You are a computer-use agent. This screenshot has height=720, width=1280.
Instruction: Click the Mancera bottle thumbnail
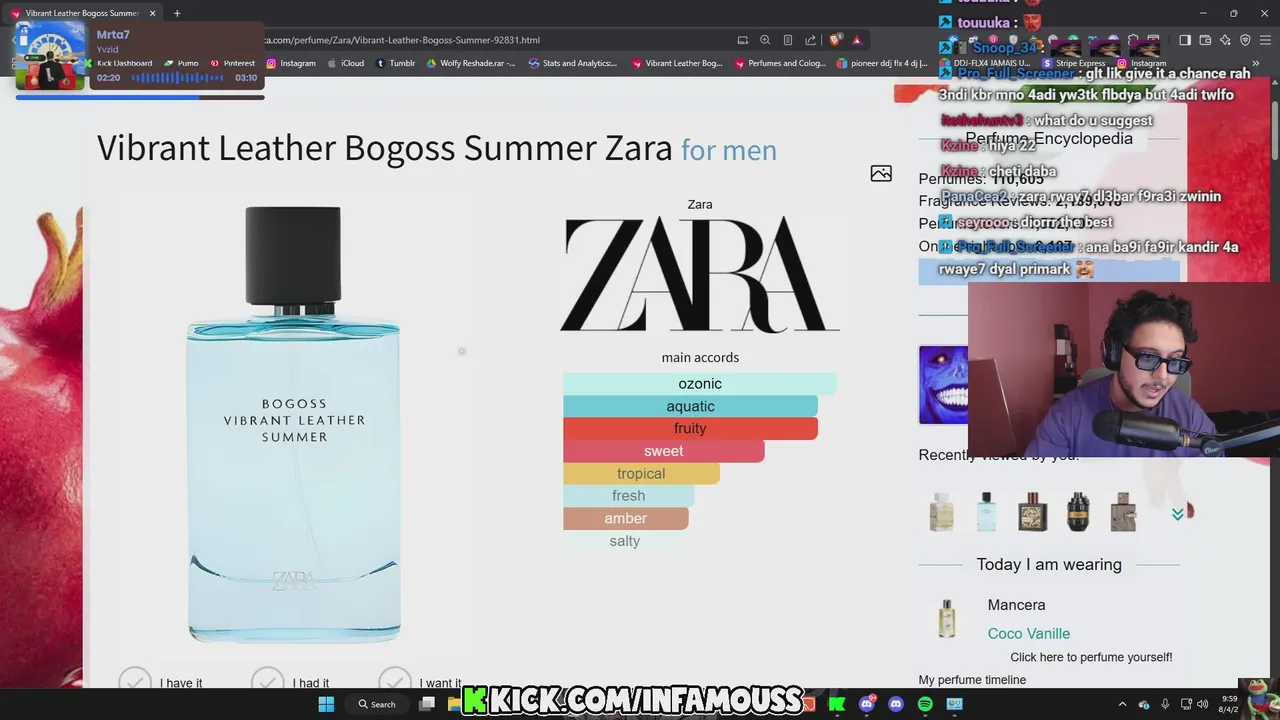pos(946,619)
